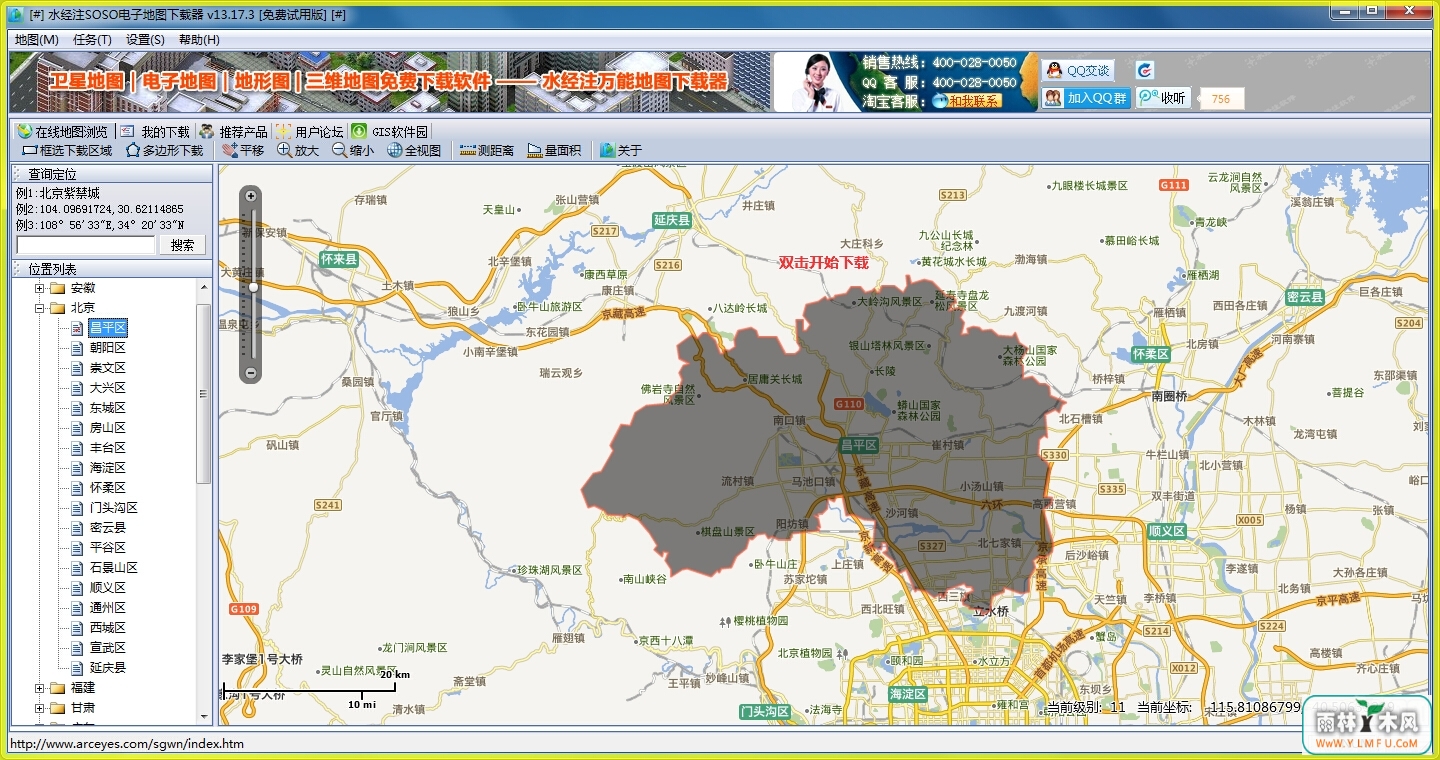
Task: Select 朝阳区 in the location list
Action: pyautogui.click(x=108, y=348)
